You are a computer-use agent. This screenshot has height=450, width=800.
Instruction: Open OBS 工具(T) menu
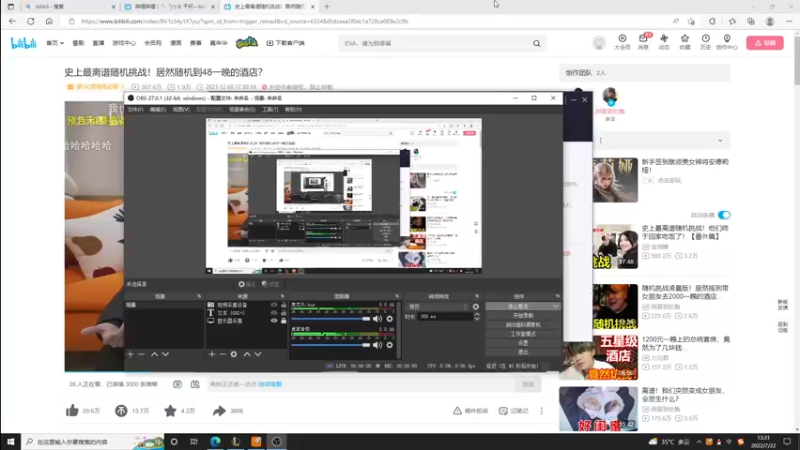click(270, 109)
